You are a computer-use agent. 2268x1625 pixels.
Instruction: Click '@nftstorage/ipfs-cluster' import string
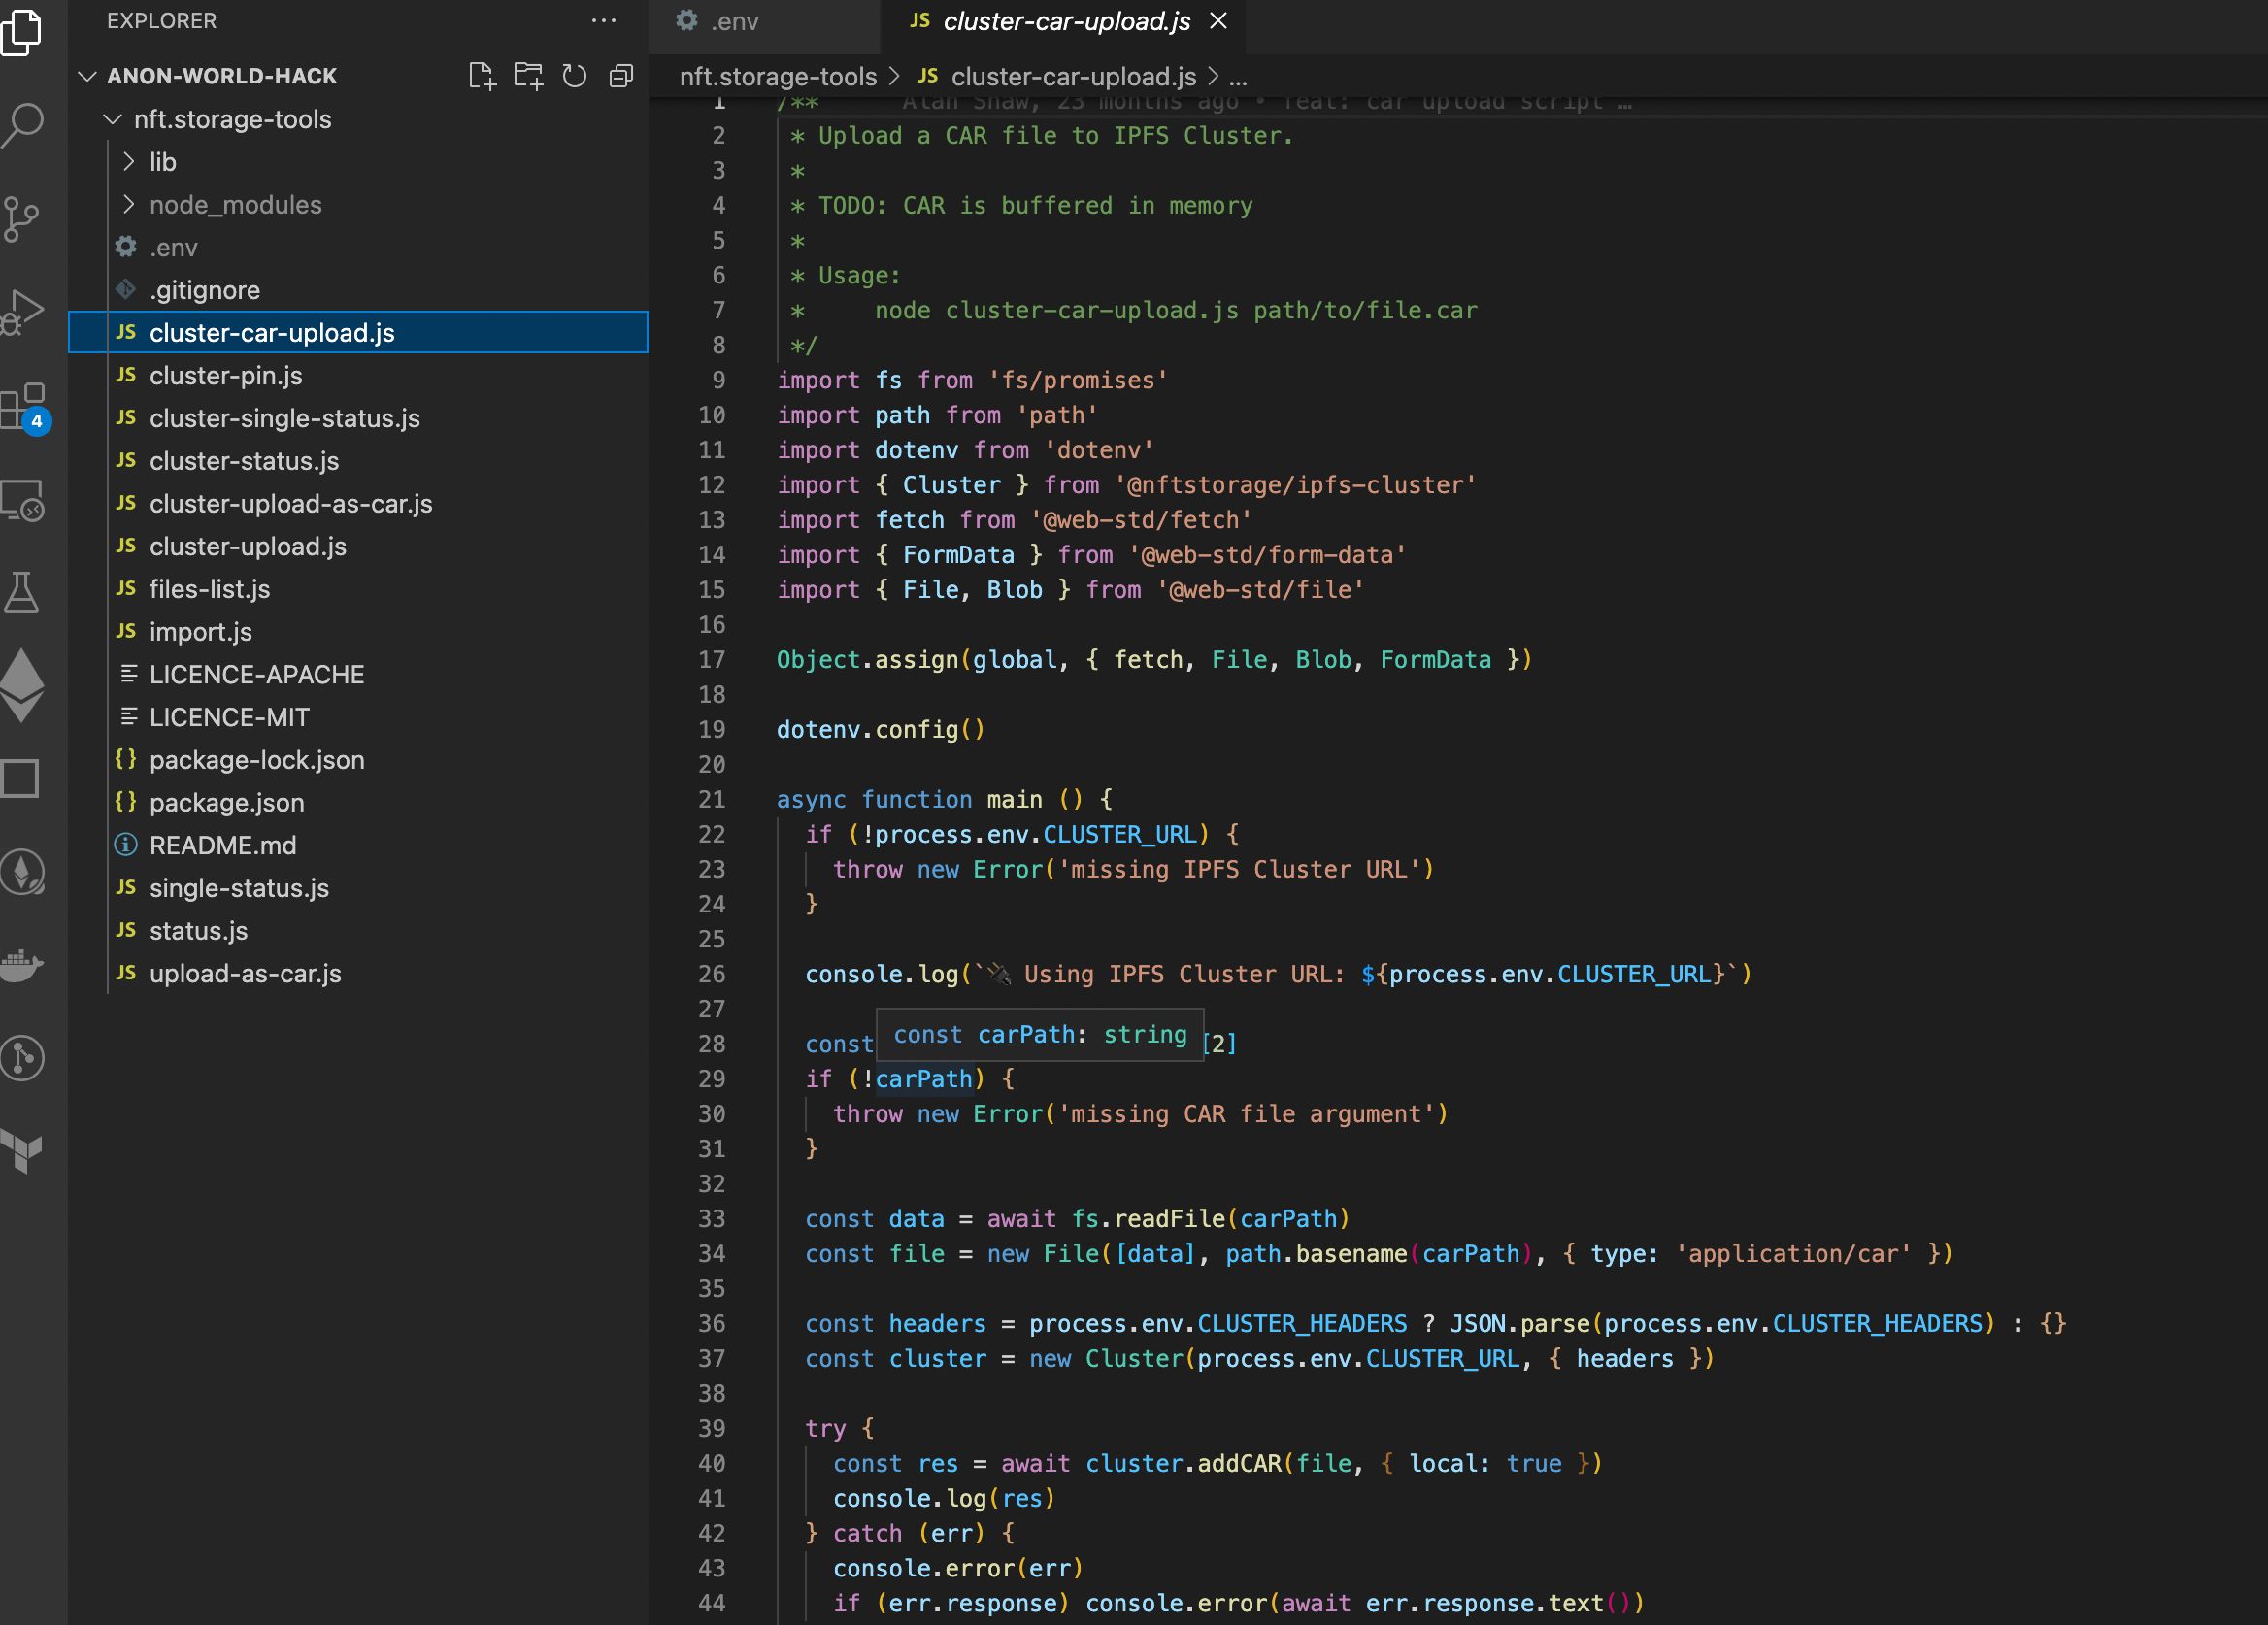(1295, 485)
